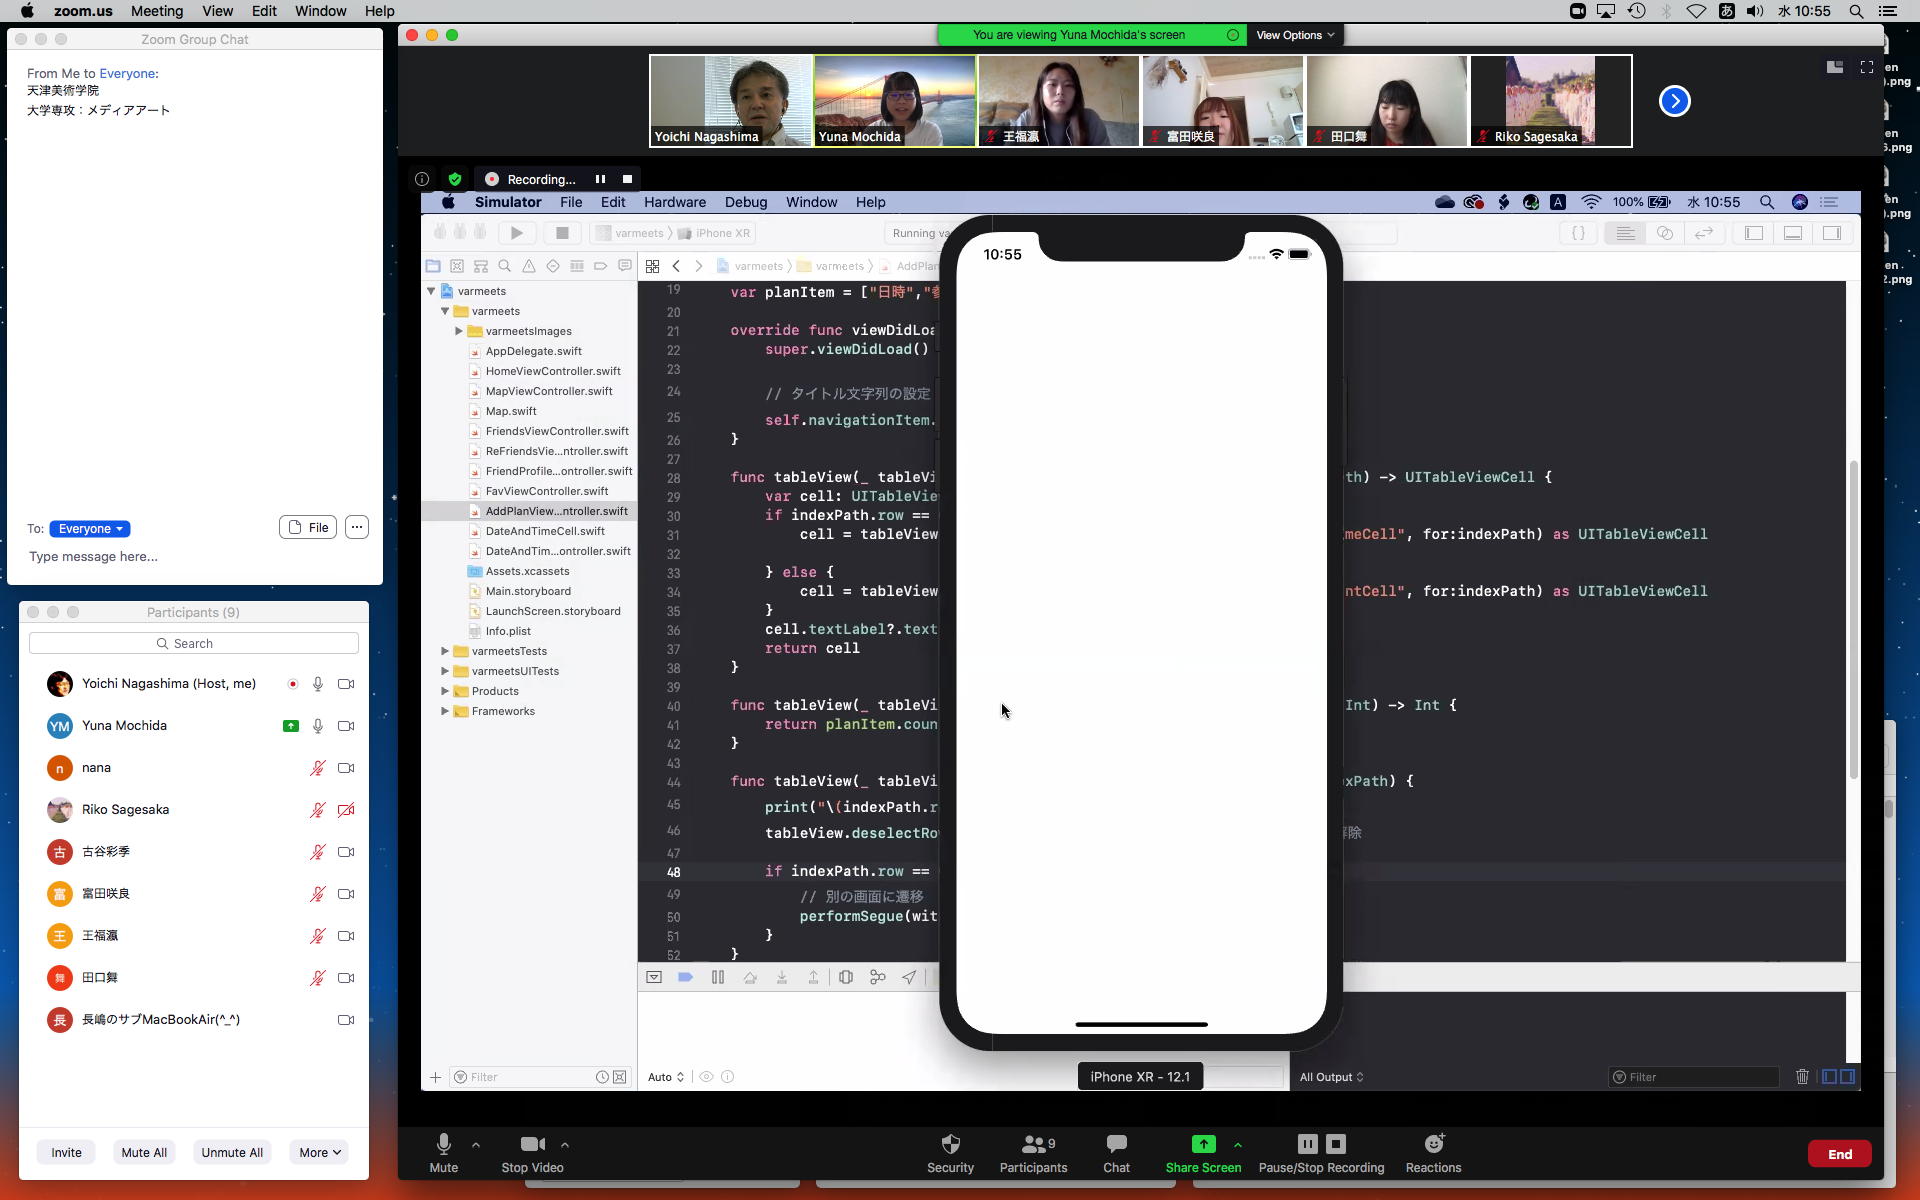Expand the More menu in Participants
Viewport: 1920px width, 1200px height.
coord(319,1152)
